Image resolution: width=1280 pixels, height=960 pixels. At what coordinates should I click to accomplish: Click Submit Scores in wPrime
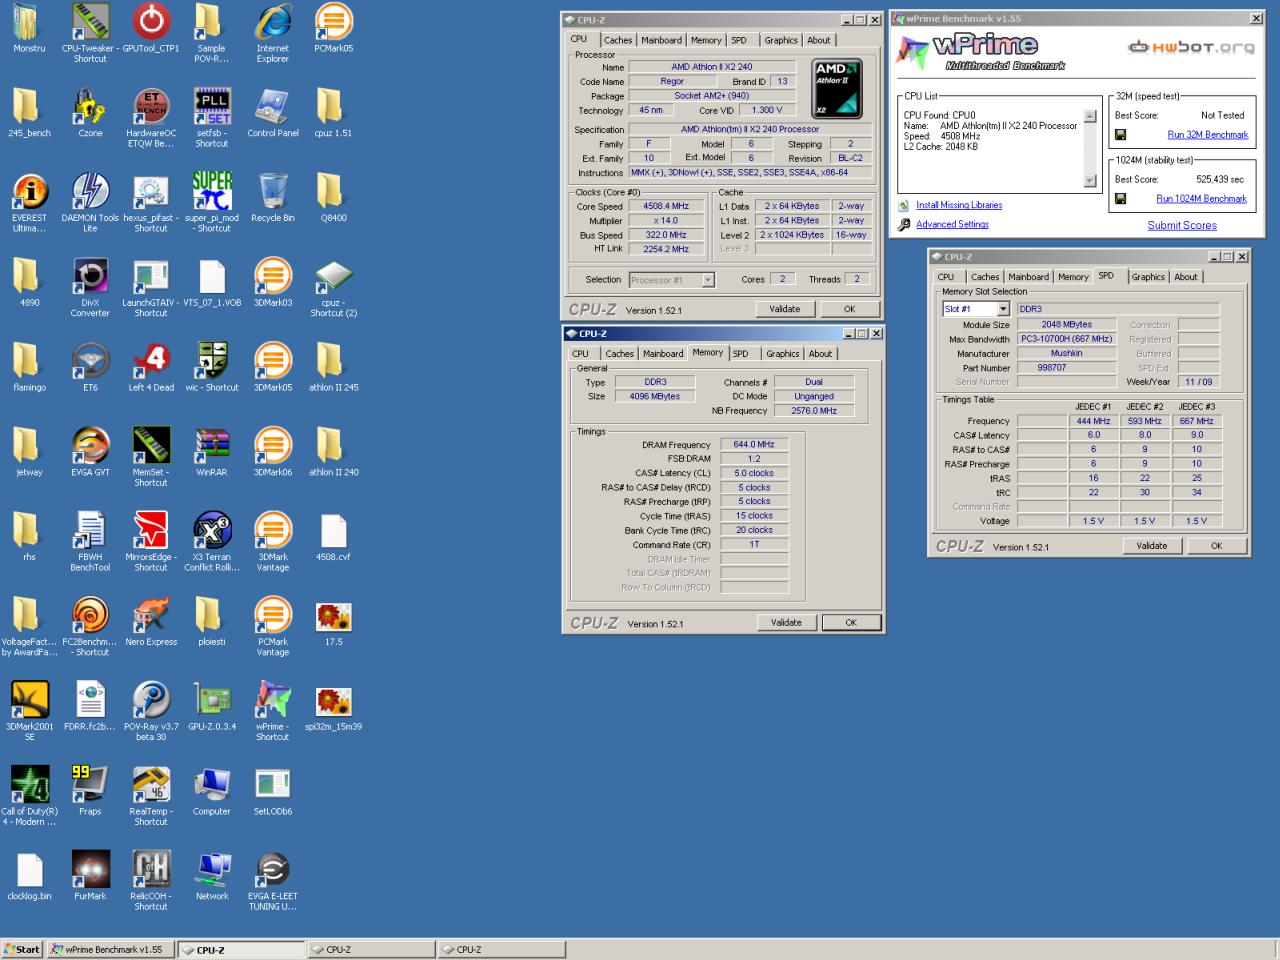[1182, 225]
